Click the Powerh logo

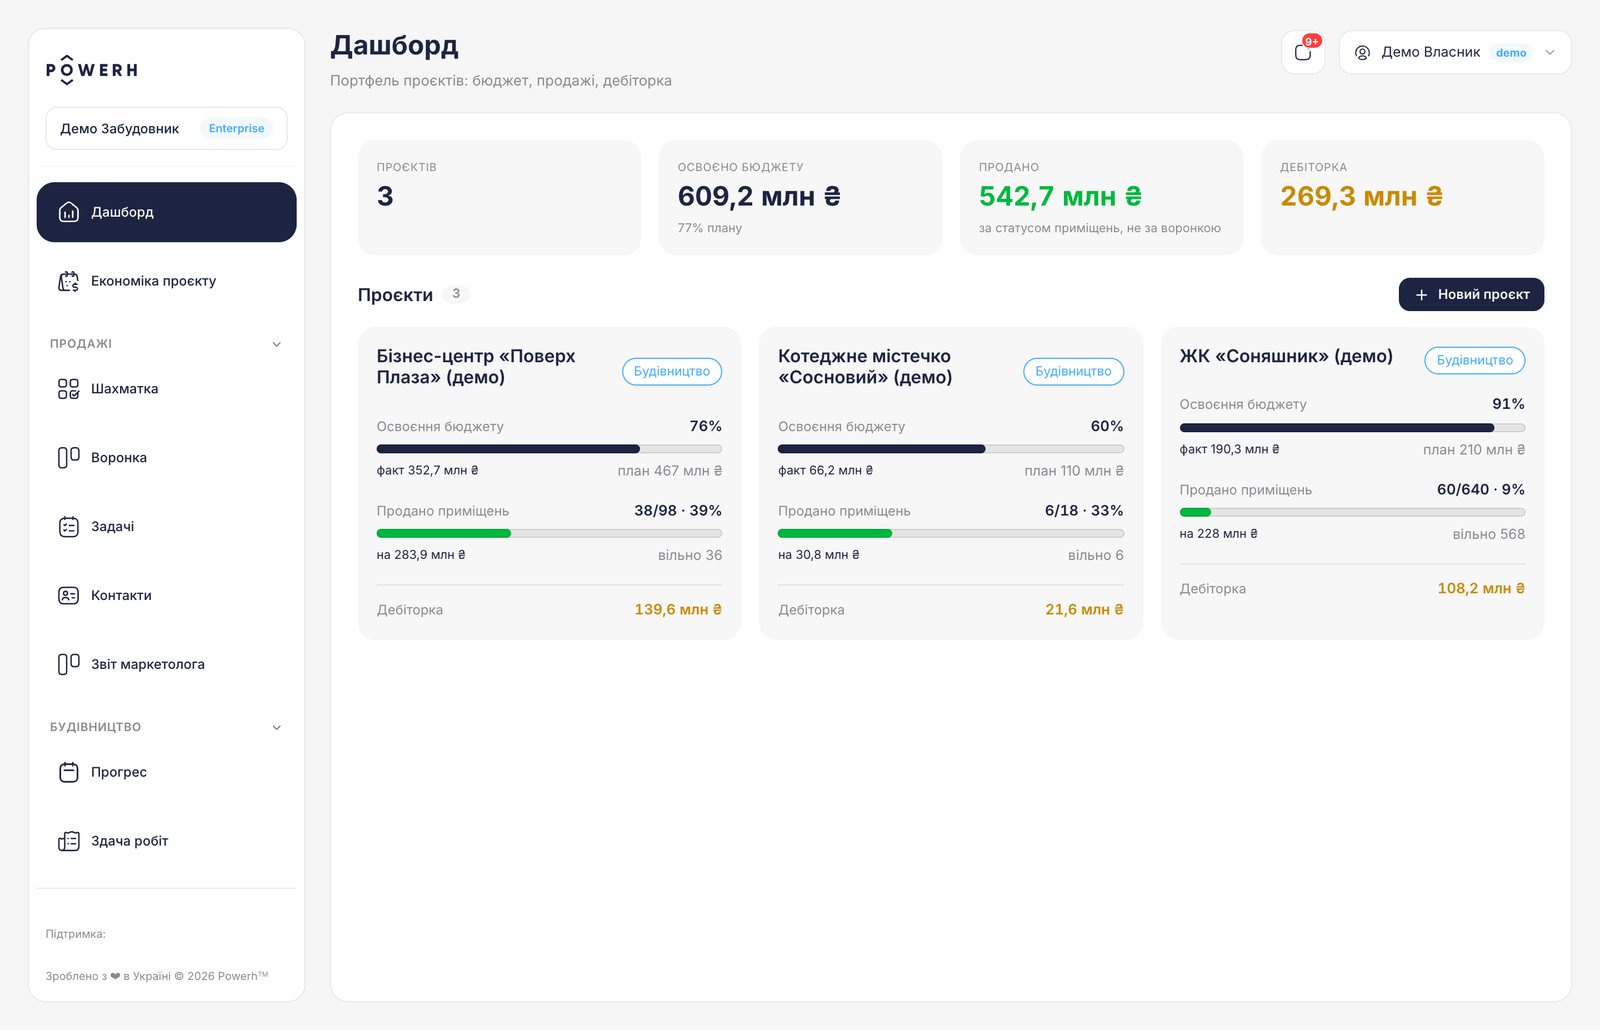(x=92, y=69)
